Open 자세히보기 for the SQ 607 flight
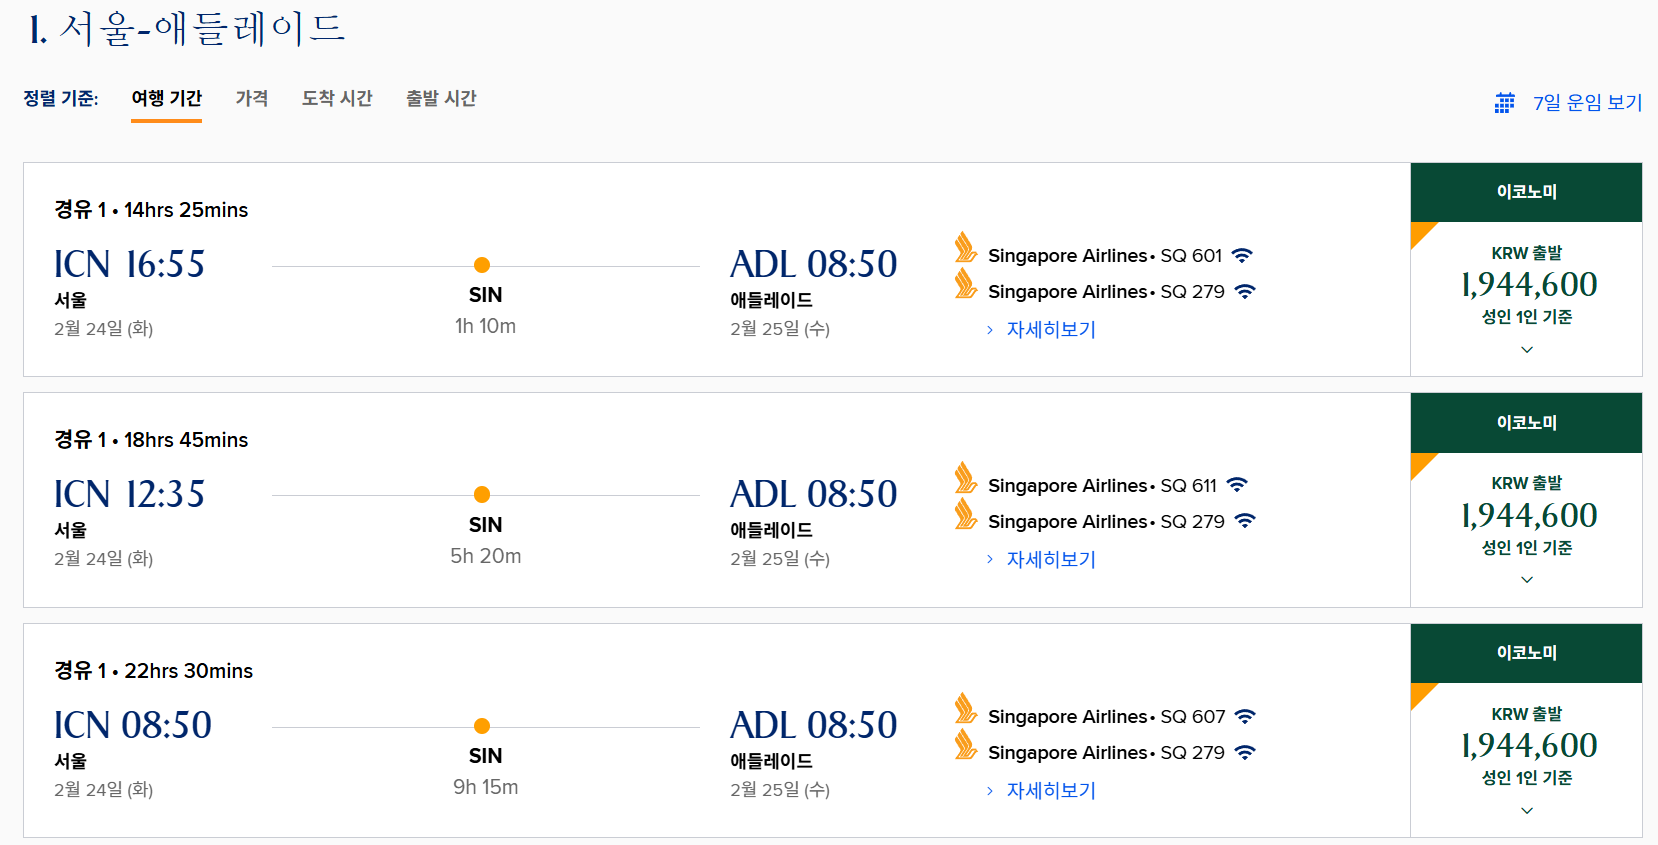1658x845 pixels. pos(1051,790)
